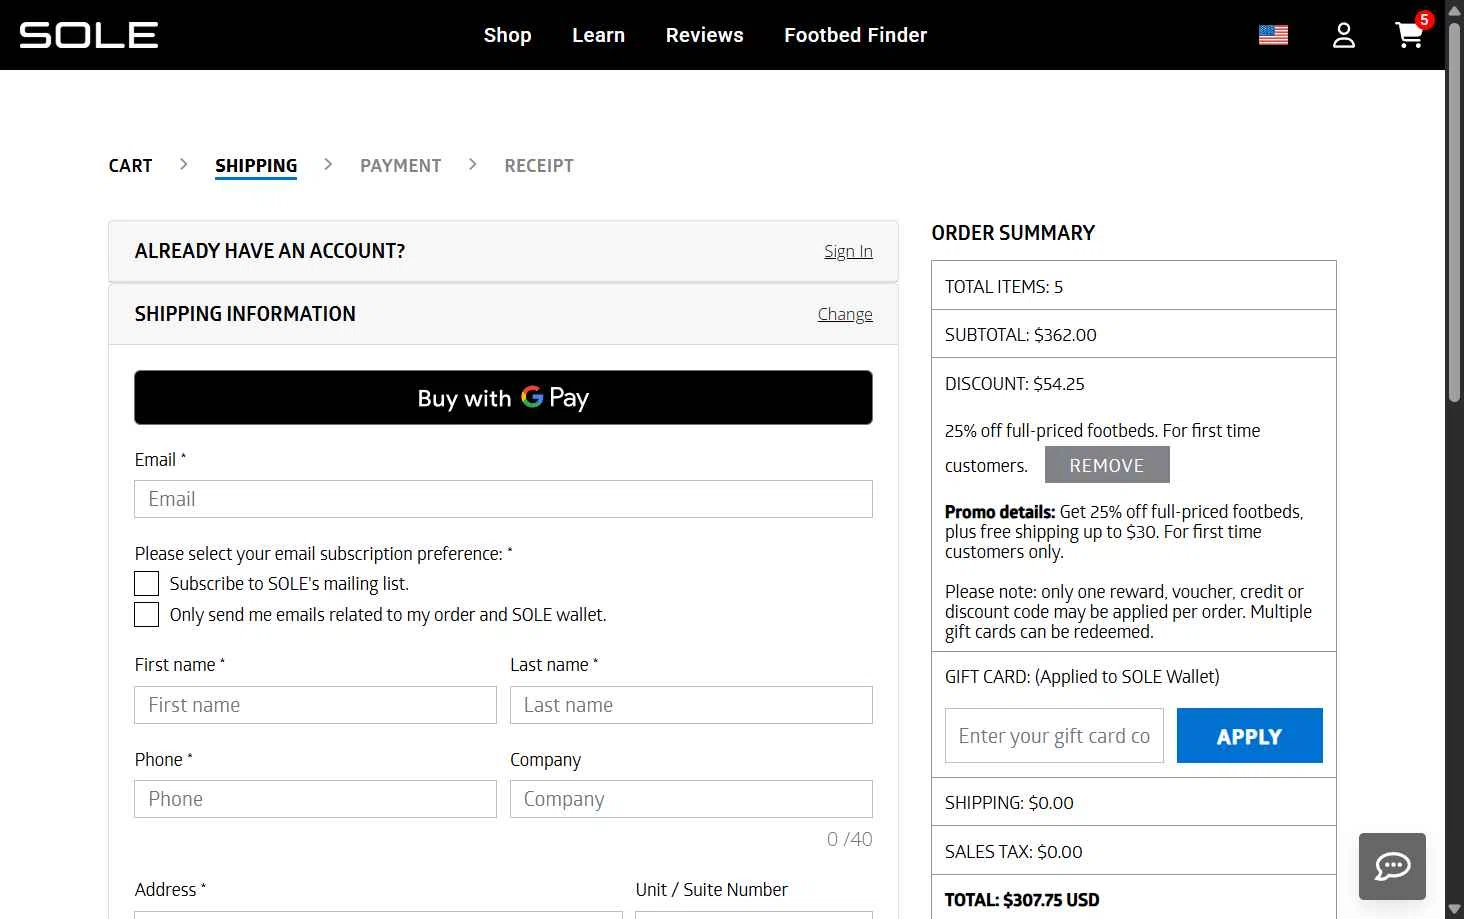Check Subscribe to SOLE's mailing list
Viewport: 1464px width, 919px height.
(147, 584)
